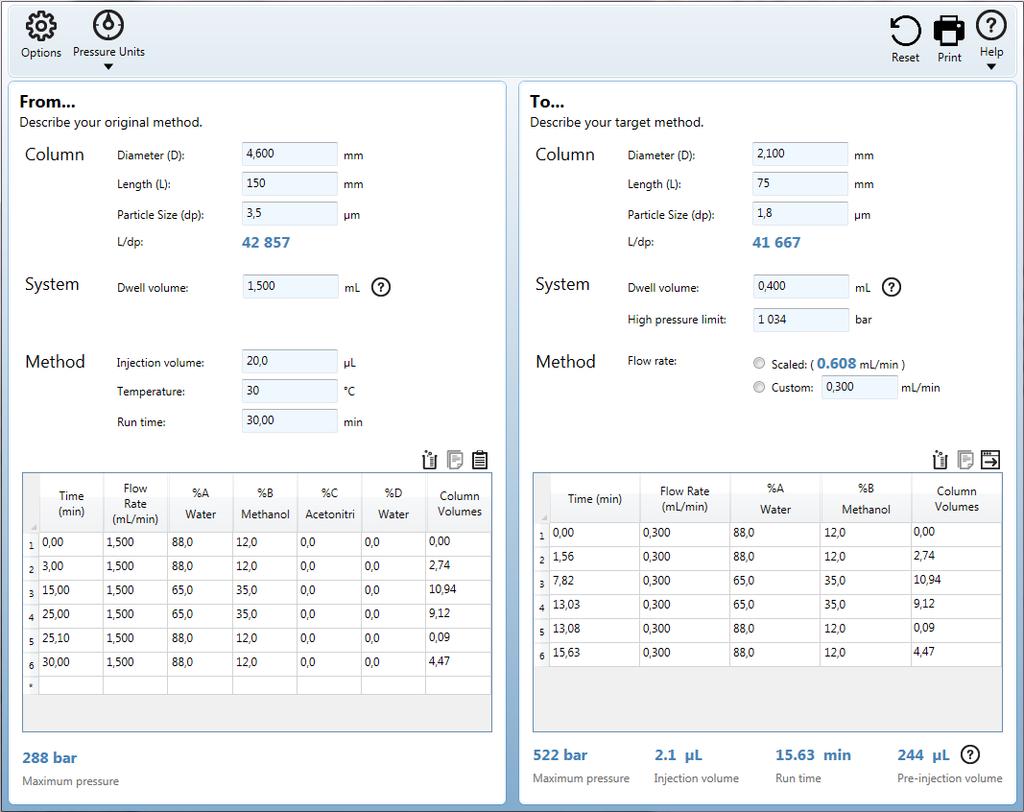This screenshot has height=812, width=1024.
Task: Click the 1,56 time cell in the To table
Action: tap(595, 557)
